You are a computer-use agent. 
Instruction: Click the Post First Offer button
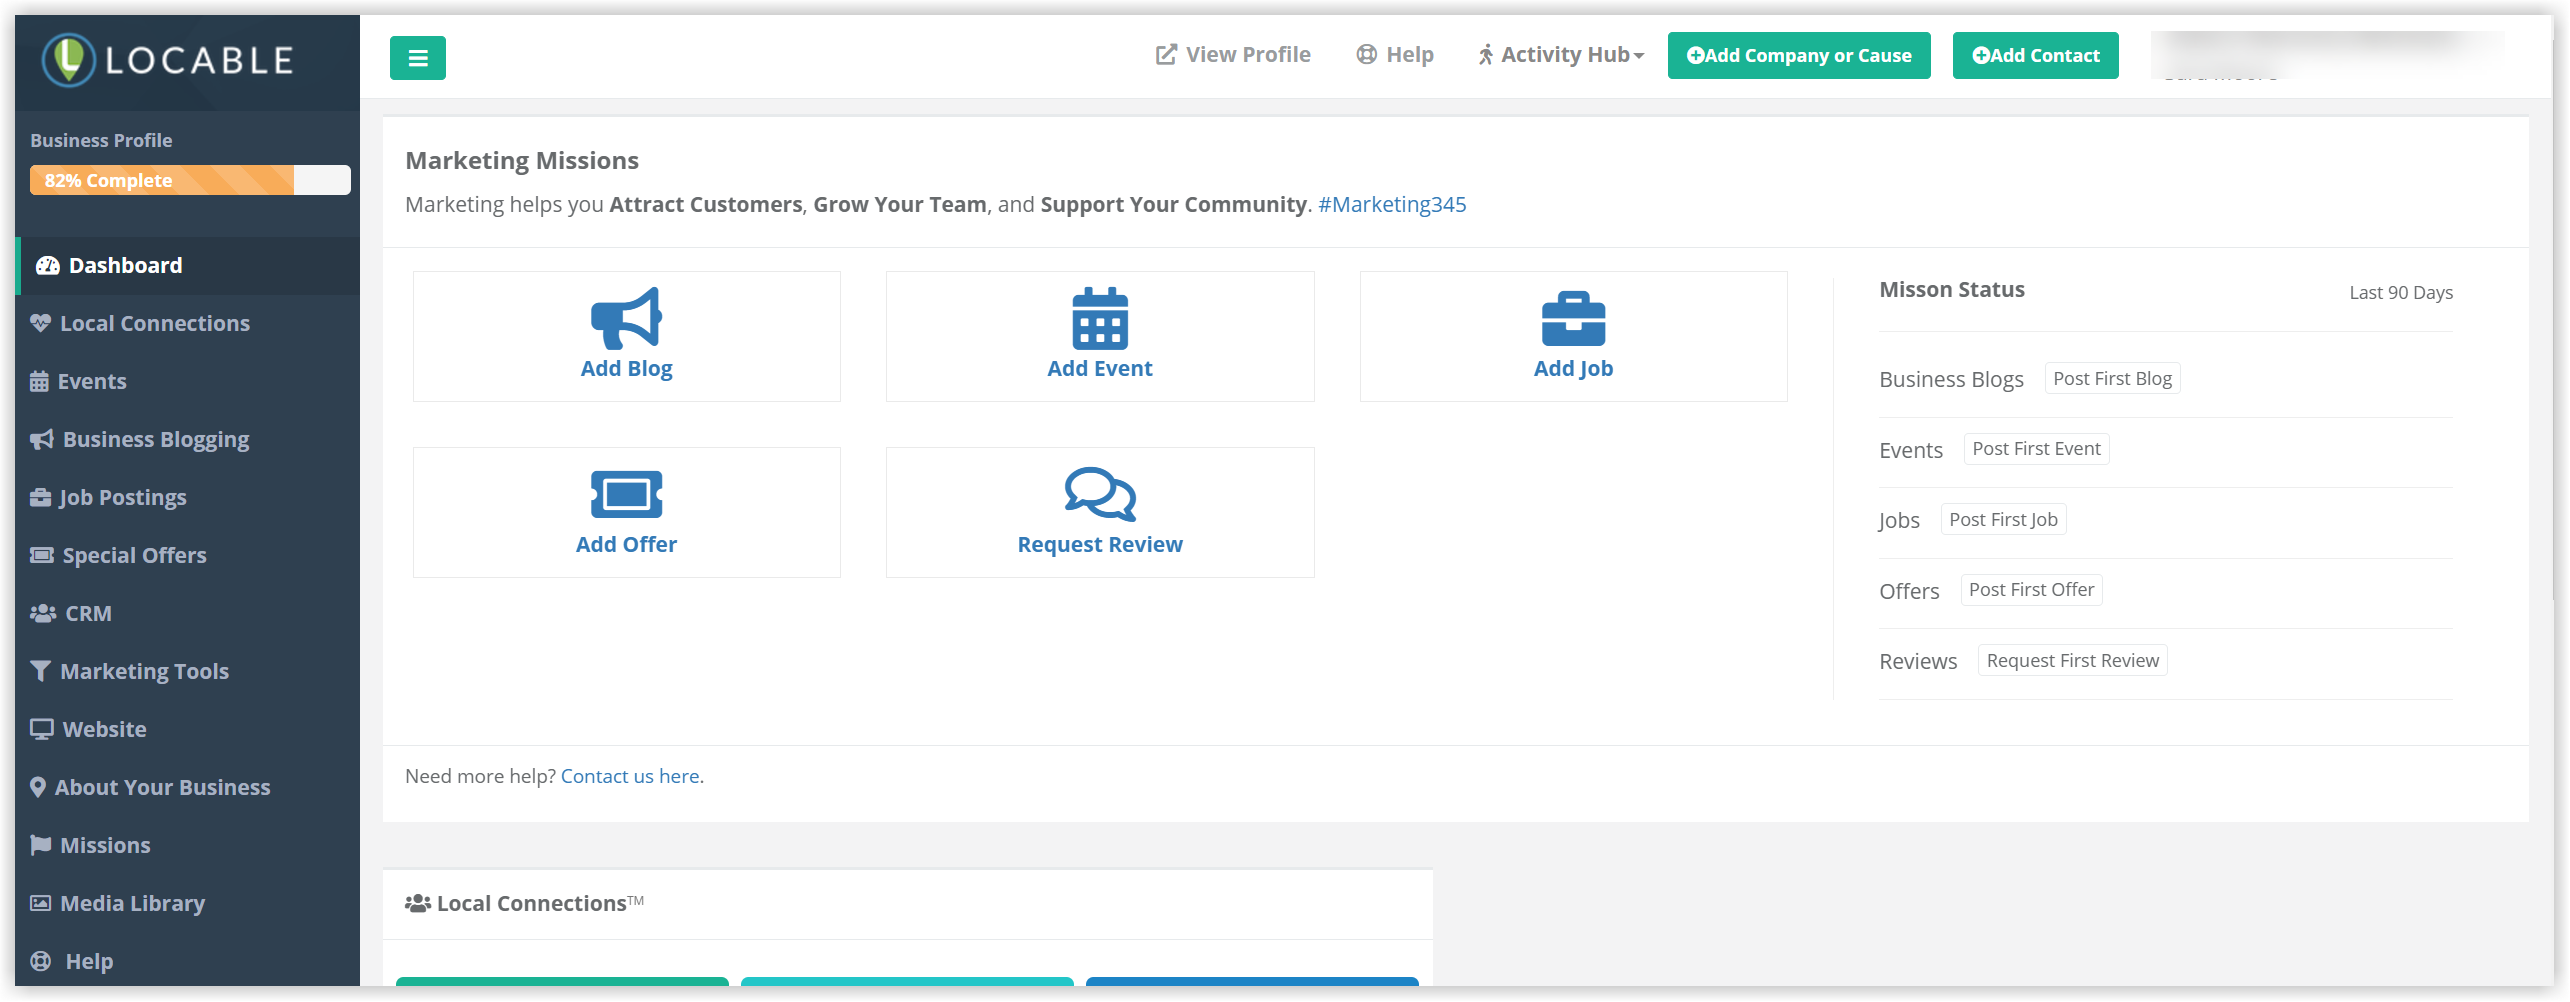tap(2031, 590)
